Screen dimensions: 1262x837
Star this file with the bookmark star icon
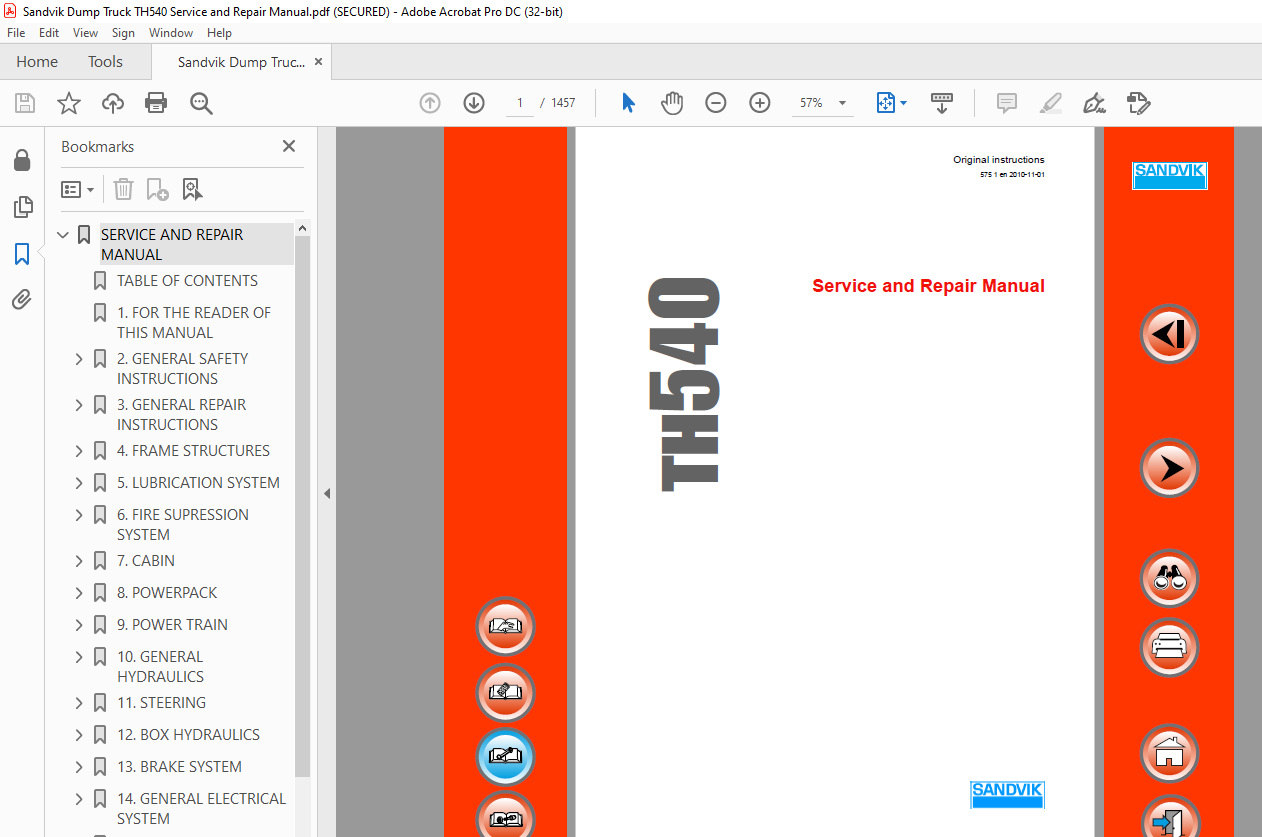click(69, 103)
